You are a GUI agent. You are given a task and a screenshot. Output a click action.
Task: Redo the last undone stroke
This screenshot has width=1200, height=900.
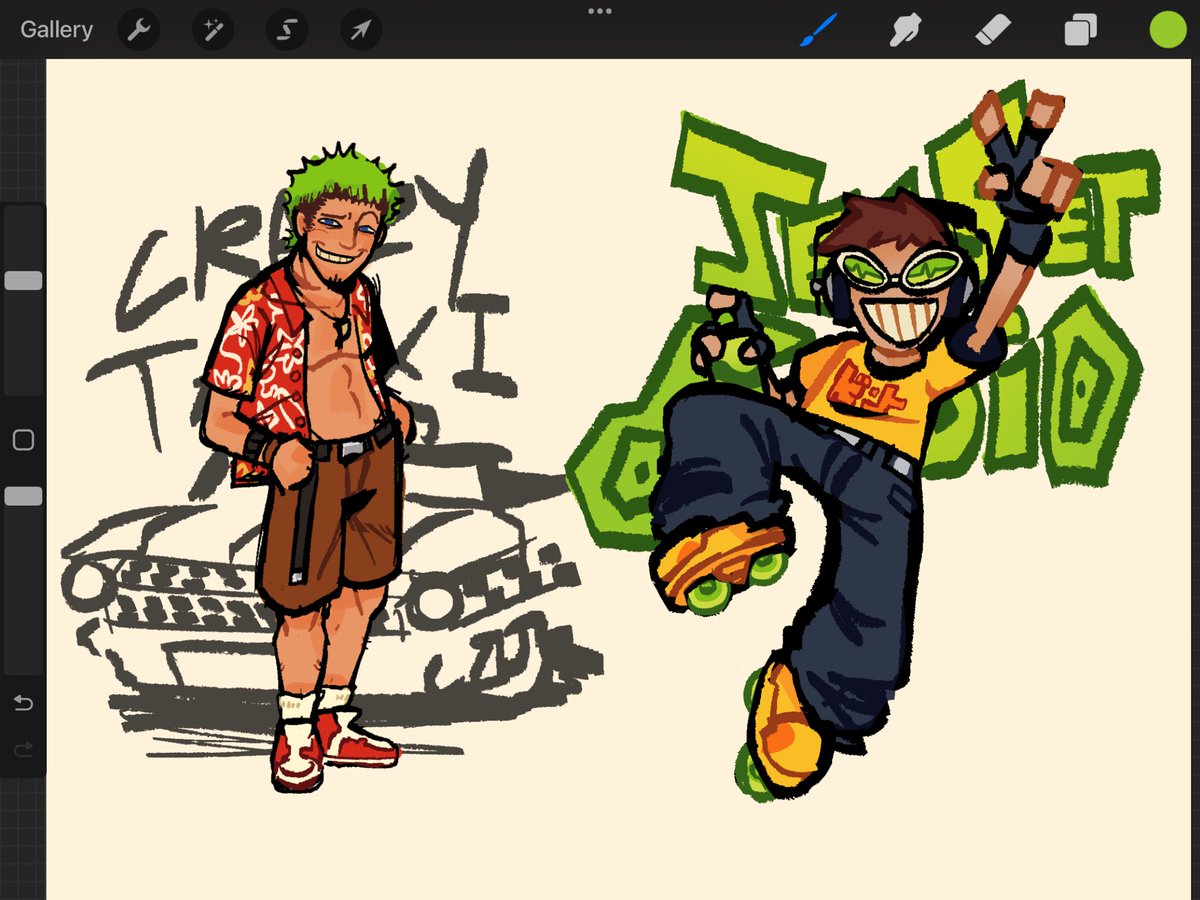(23, 749)
